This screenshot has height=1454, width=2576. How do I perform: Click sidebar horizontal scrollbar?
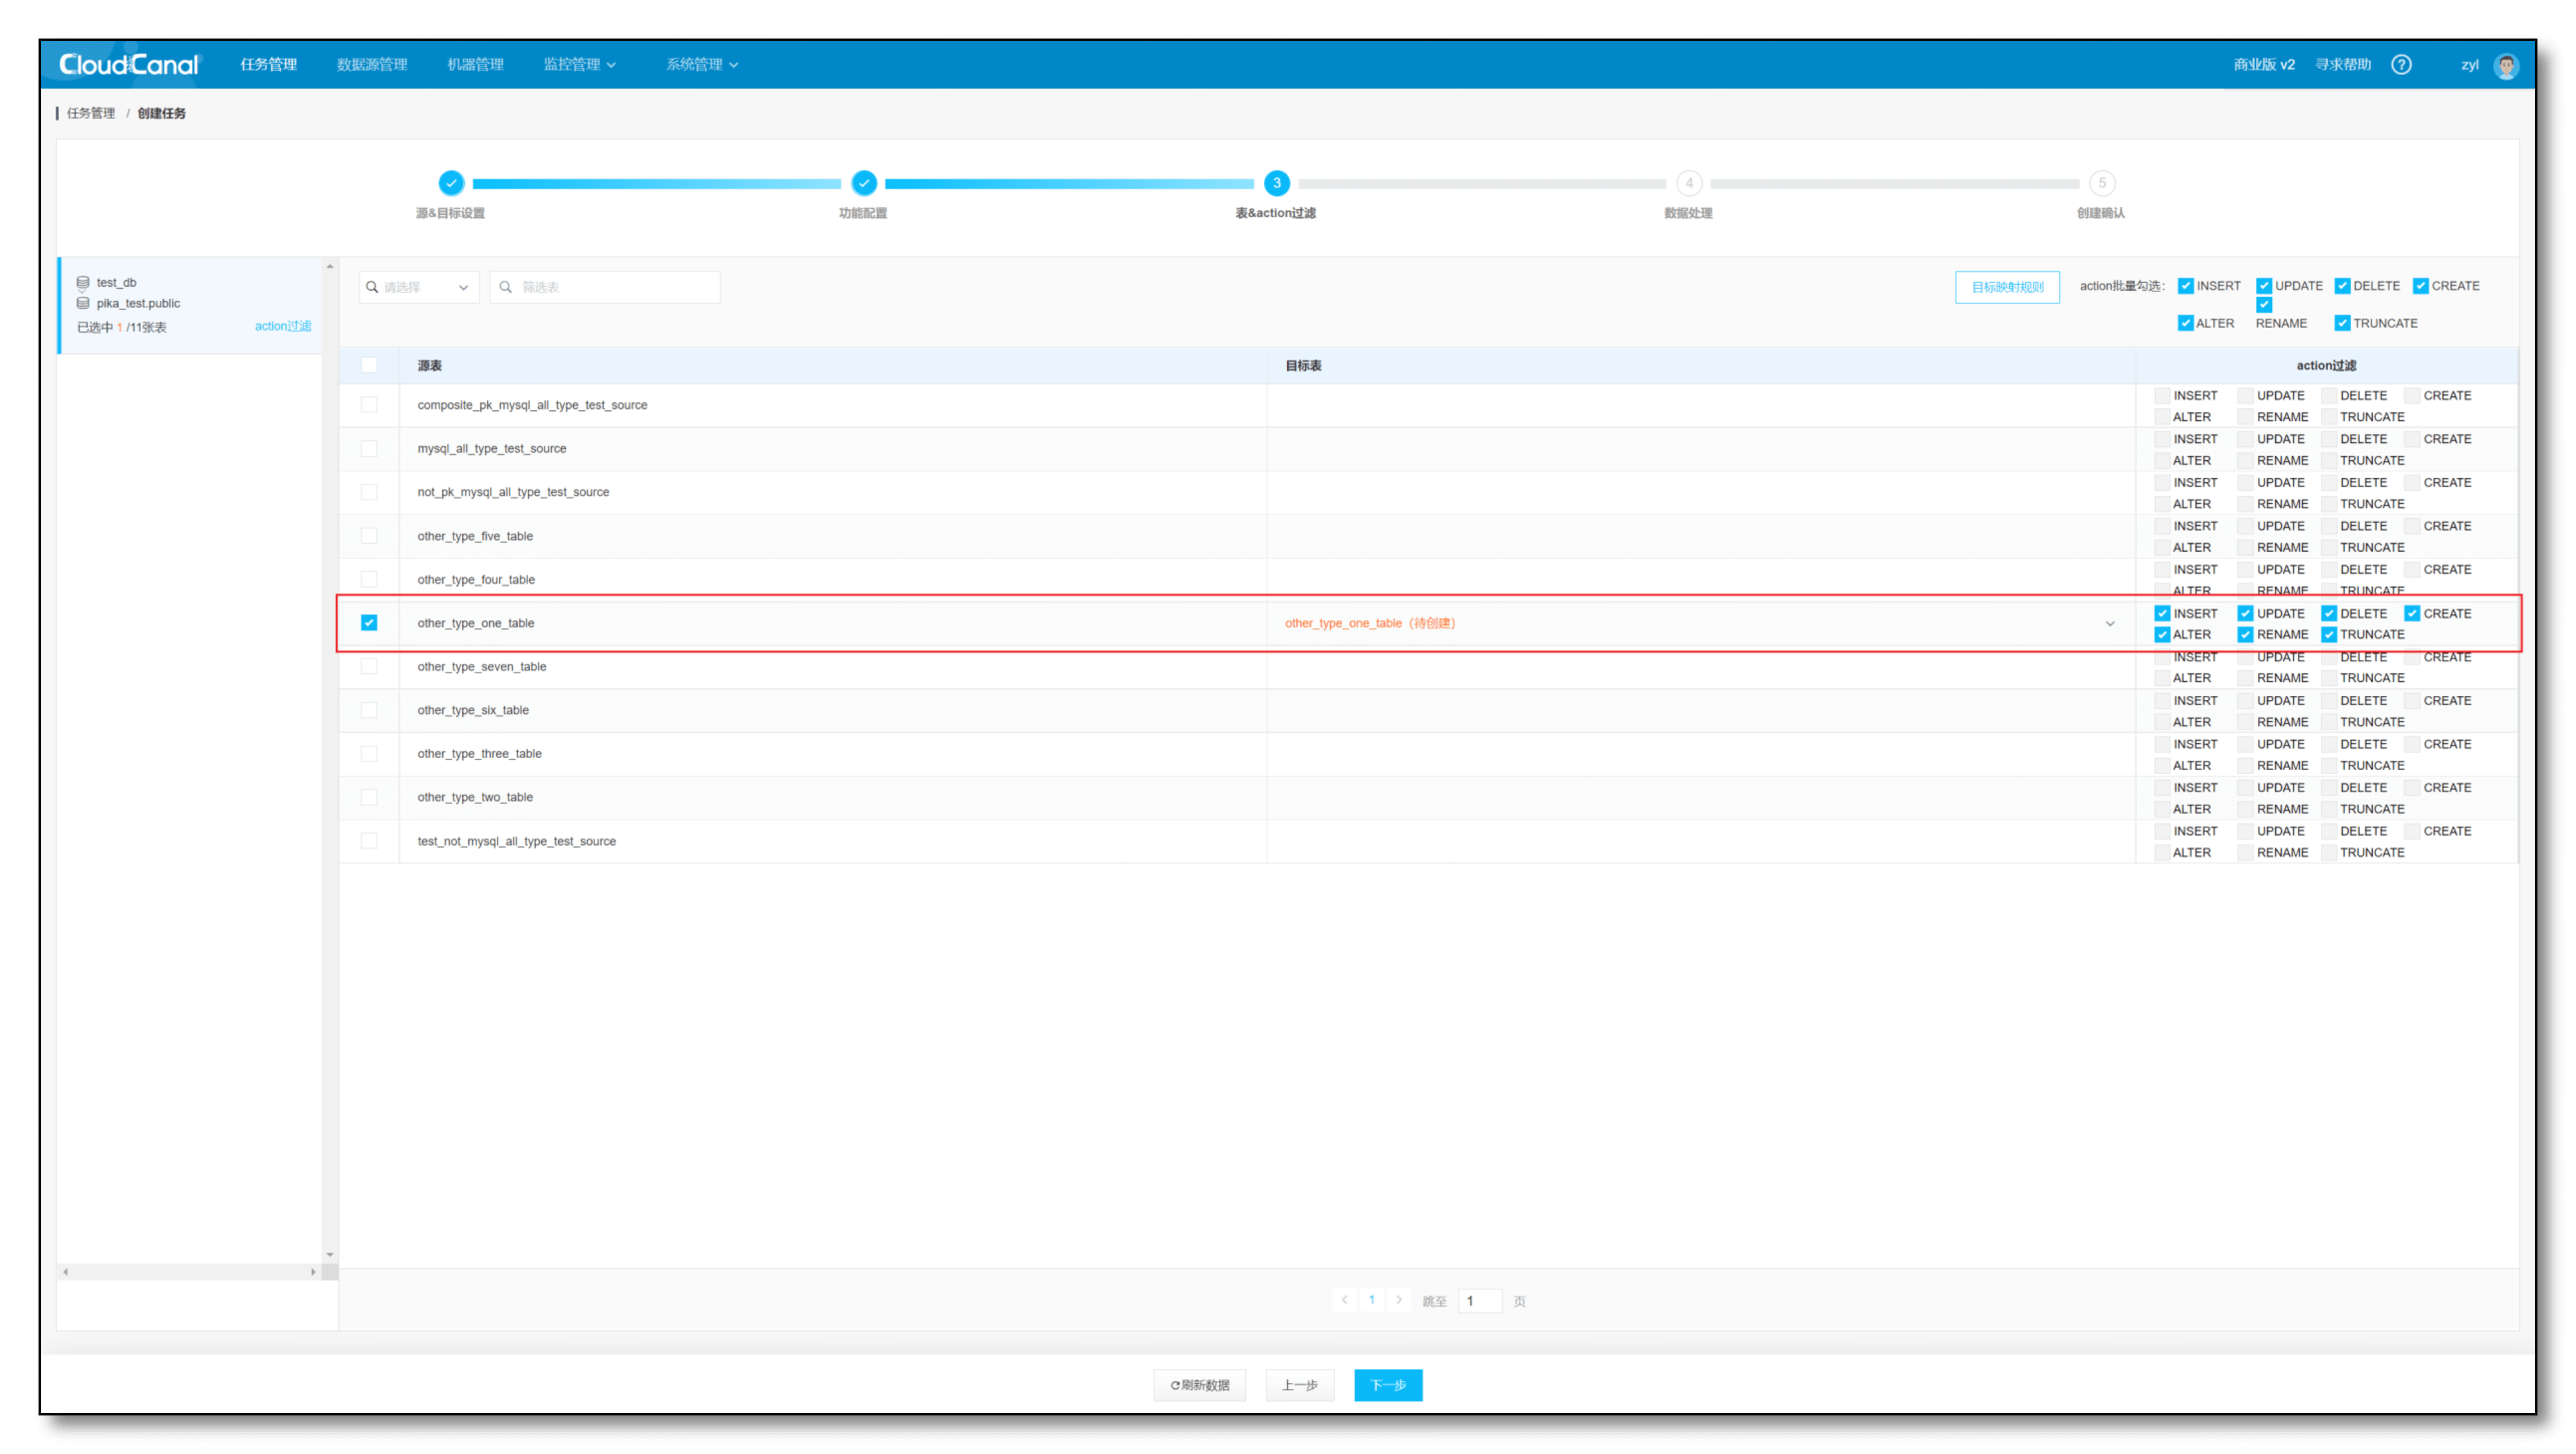point(189,1272)
